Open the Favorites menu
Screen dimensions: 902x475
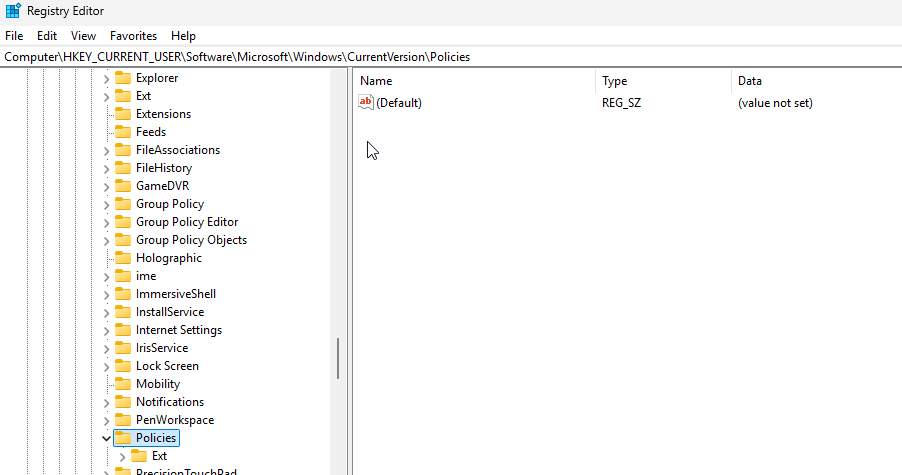point(133,35)
